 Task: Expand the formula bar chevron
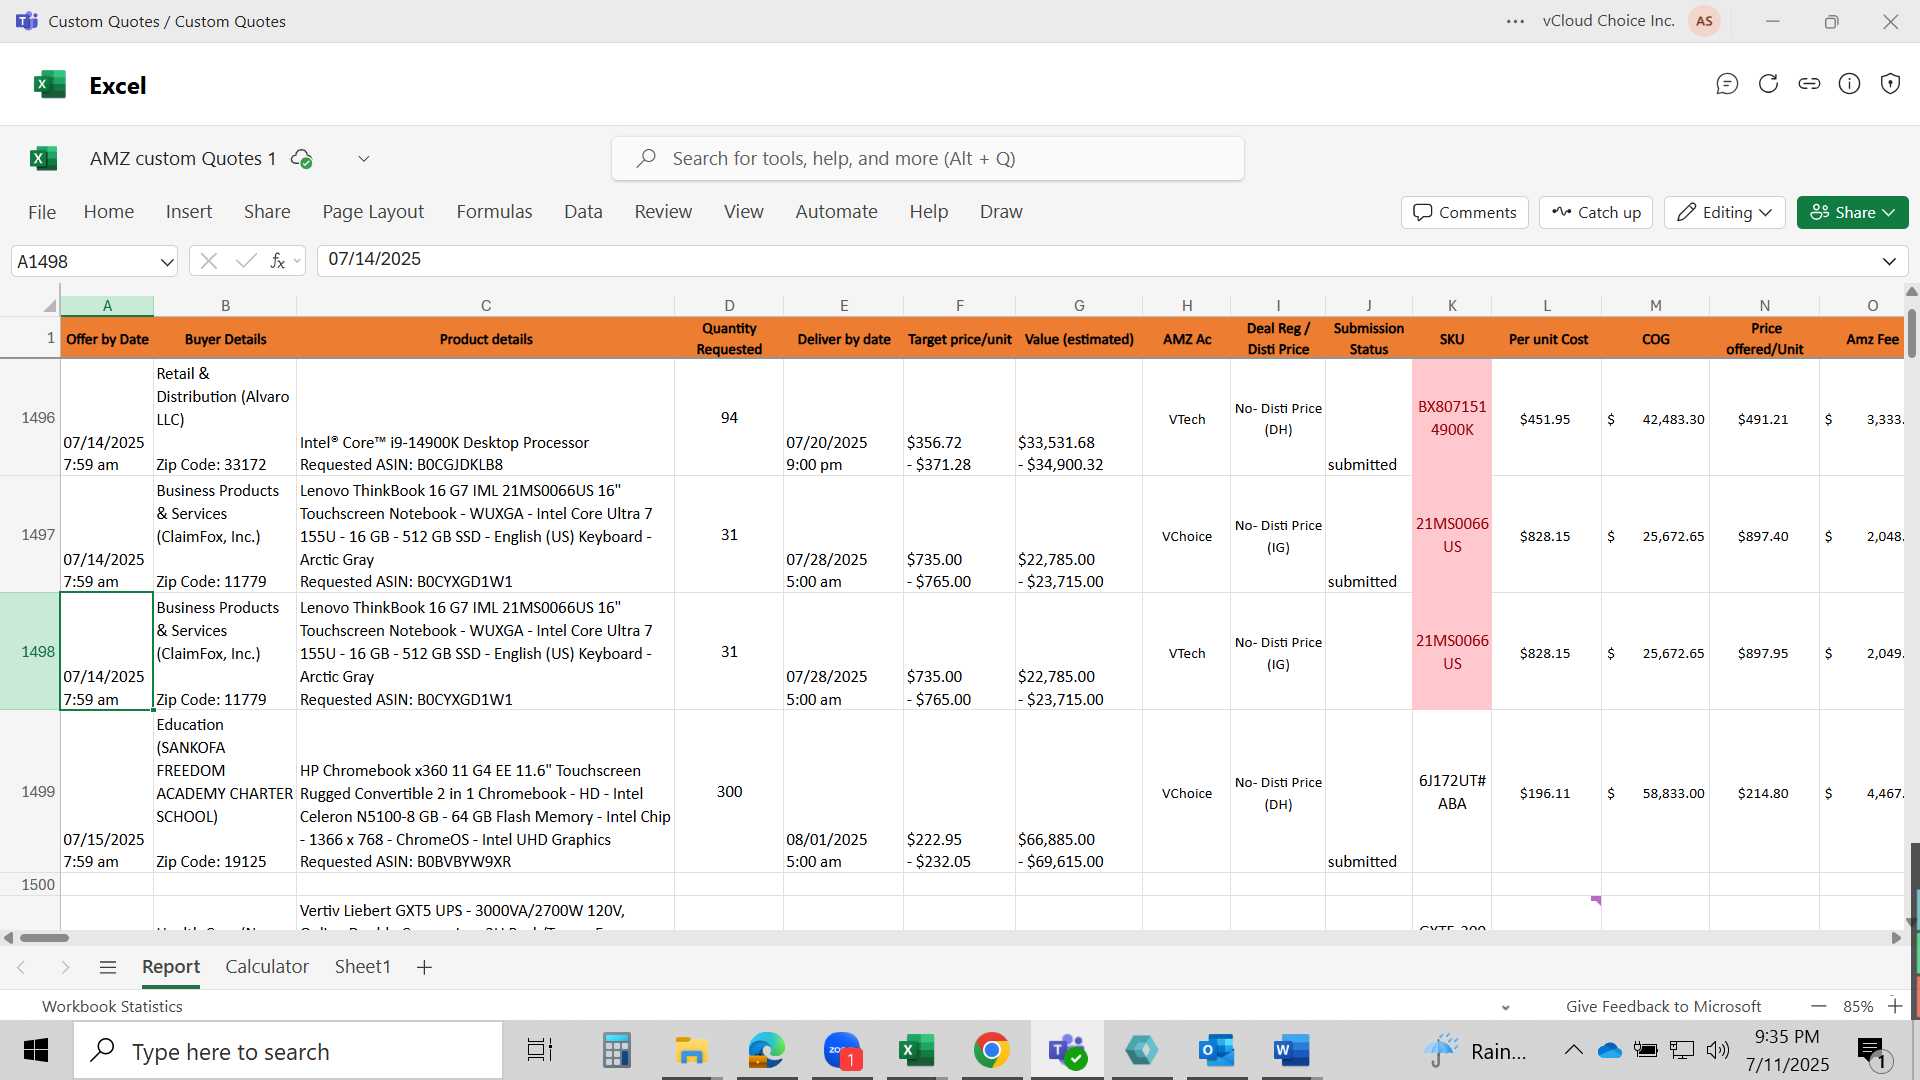pos(1889,262)
